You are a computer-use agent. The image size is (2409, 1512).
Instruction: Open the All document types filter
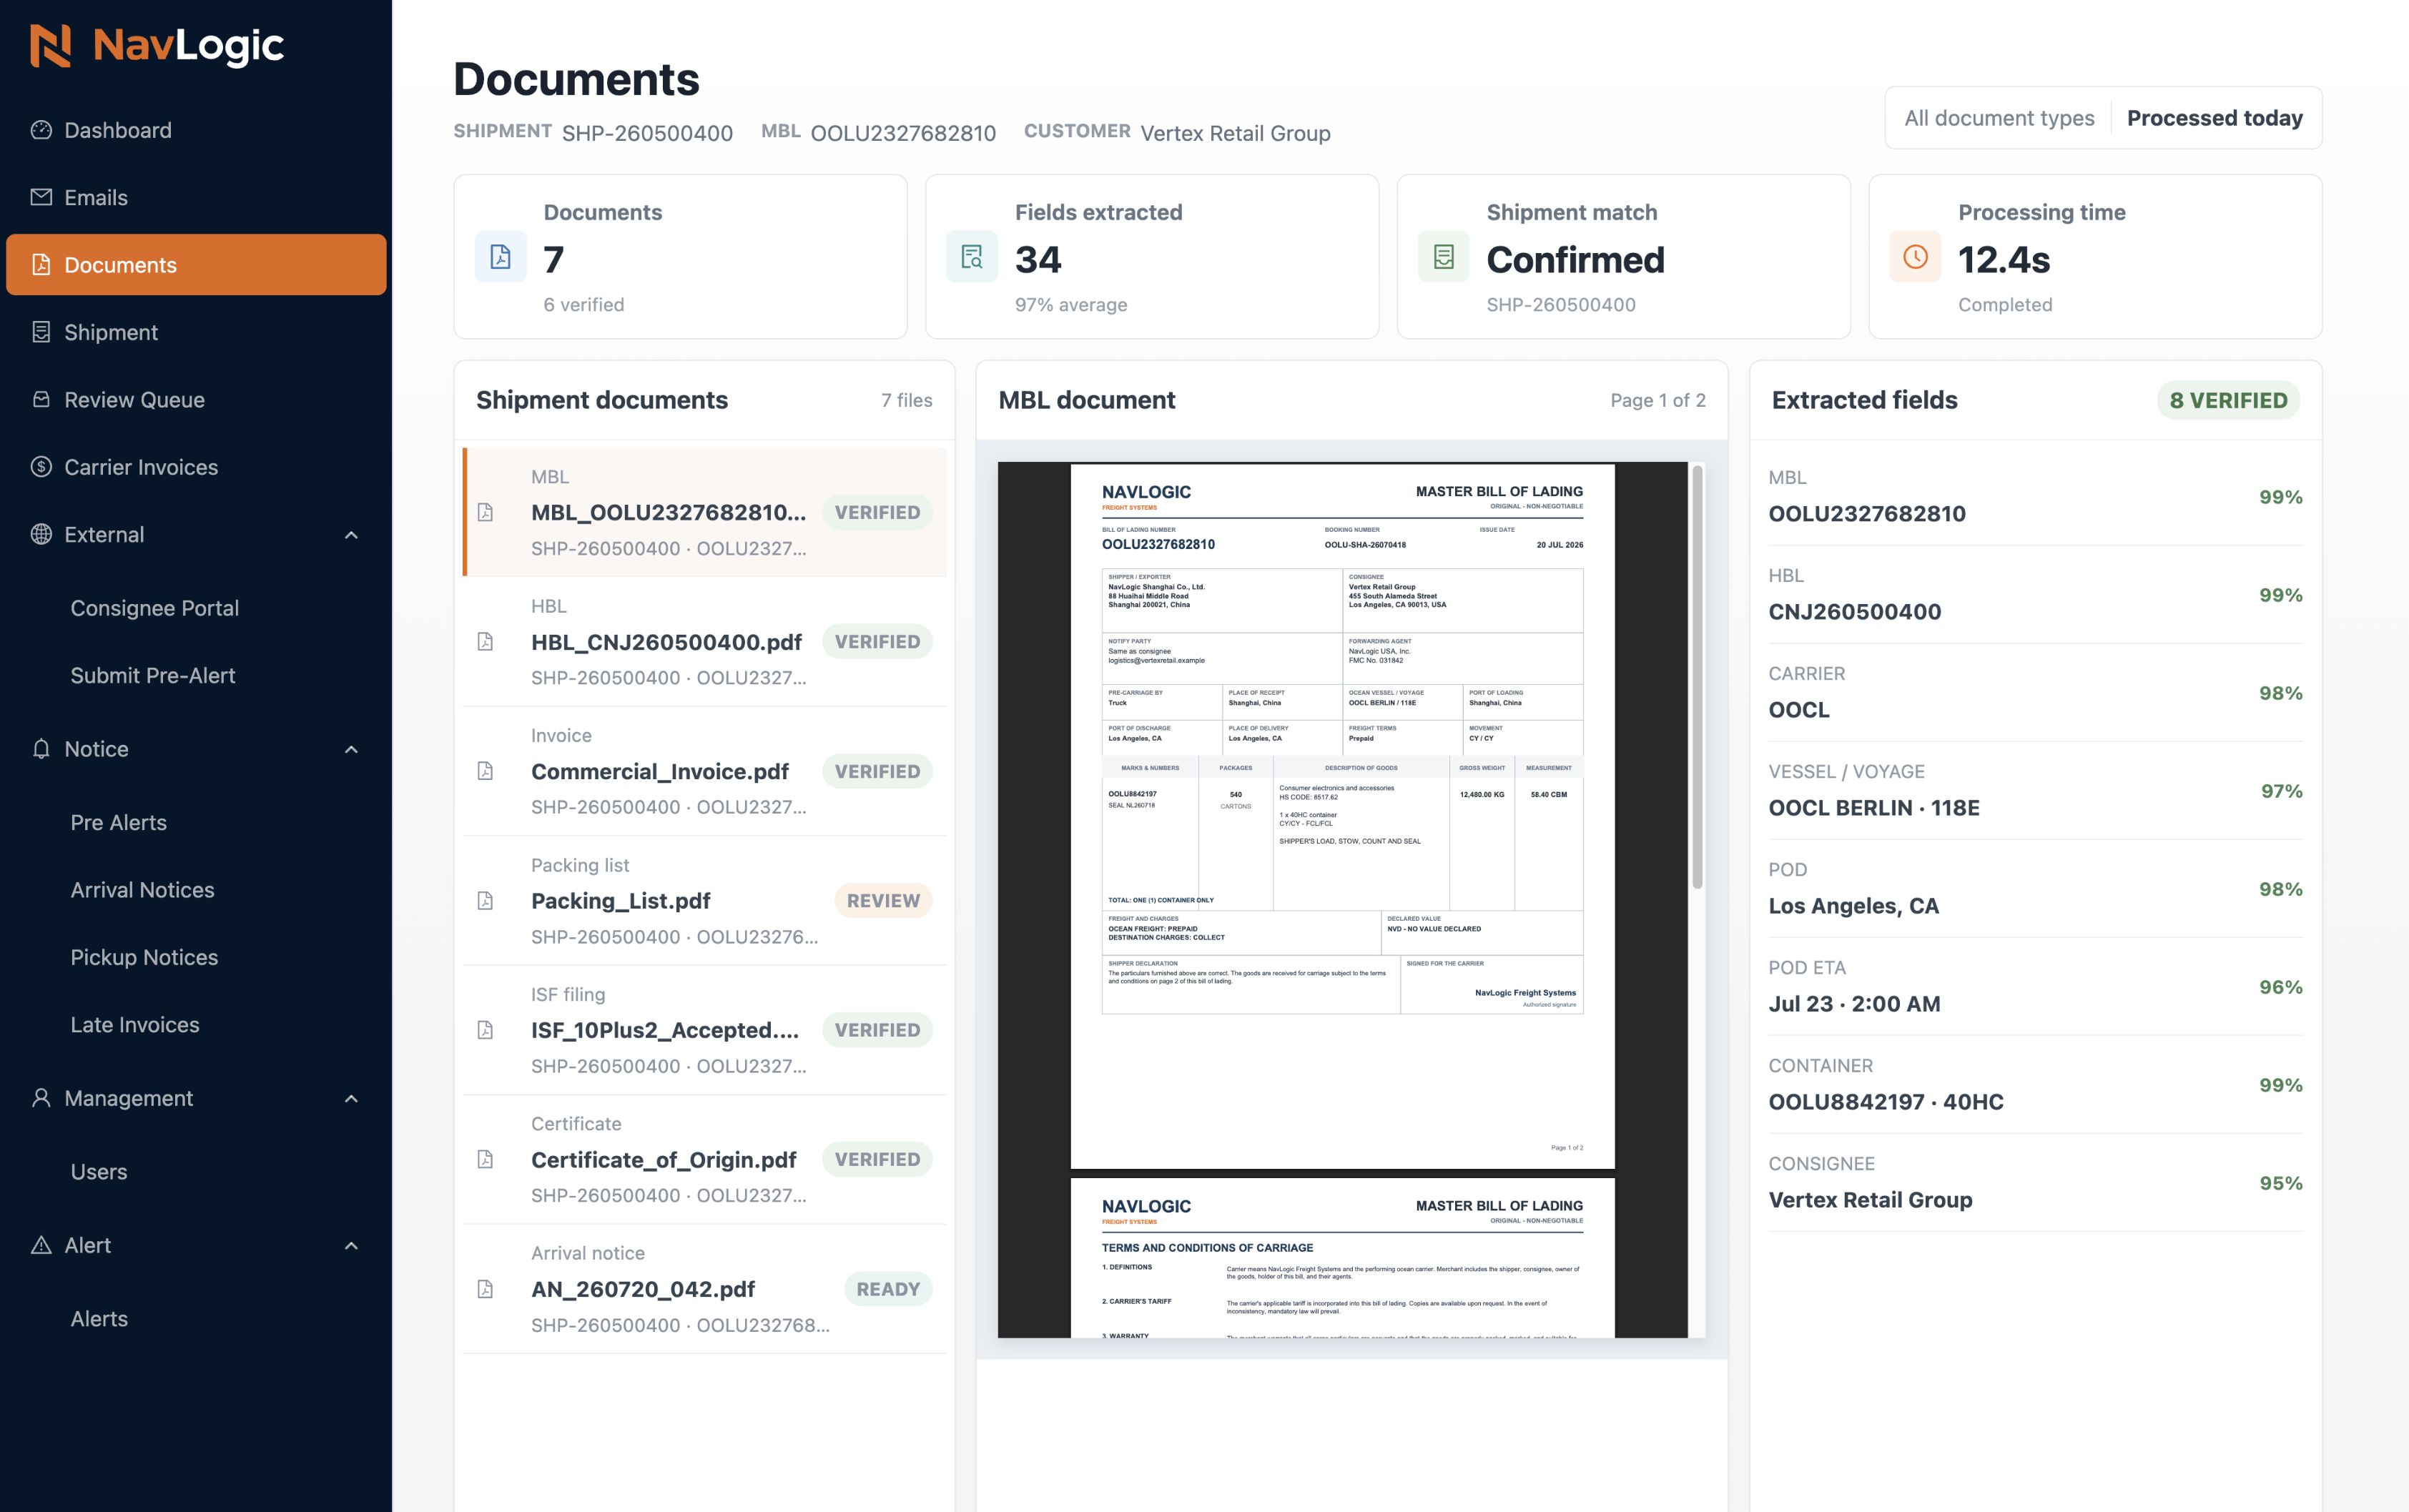[x=1999, y=118]
